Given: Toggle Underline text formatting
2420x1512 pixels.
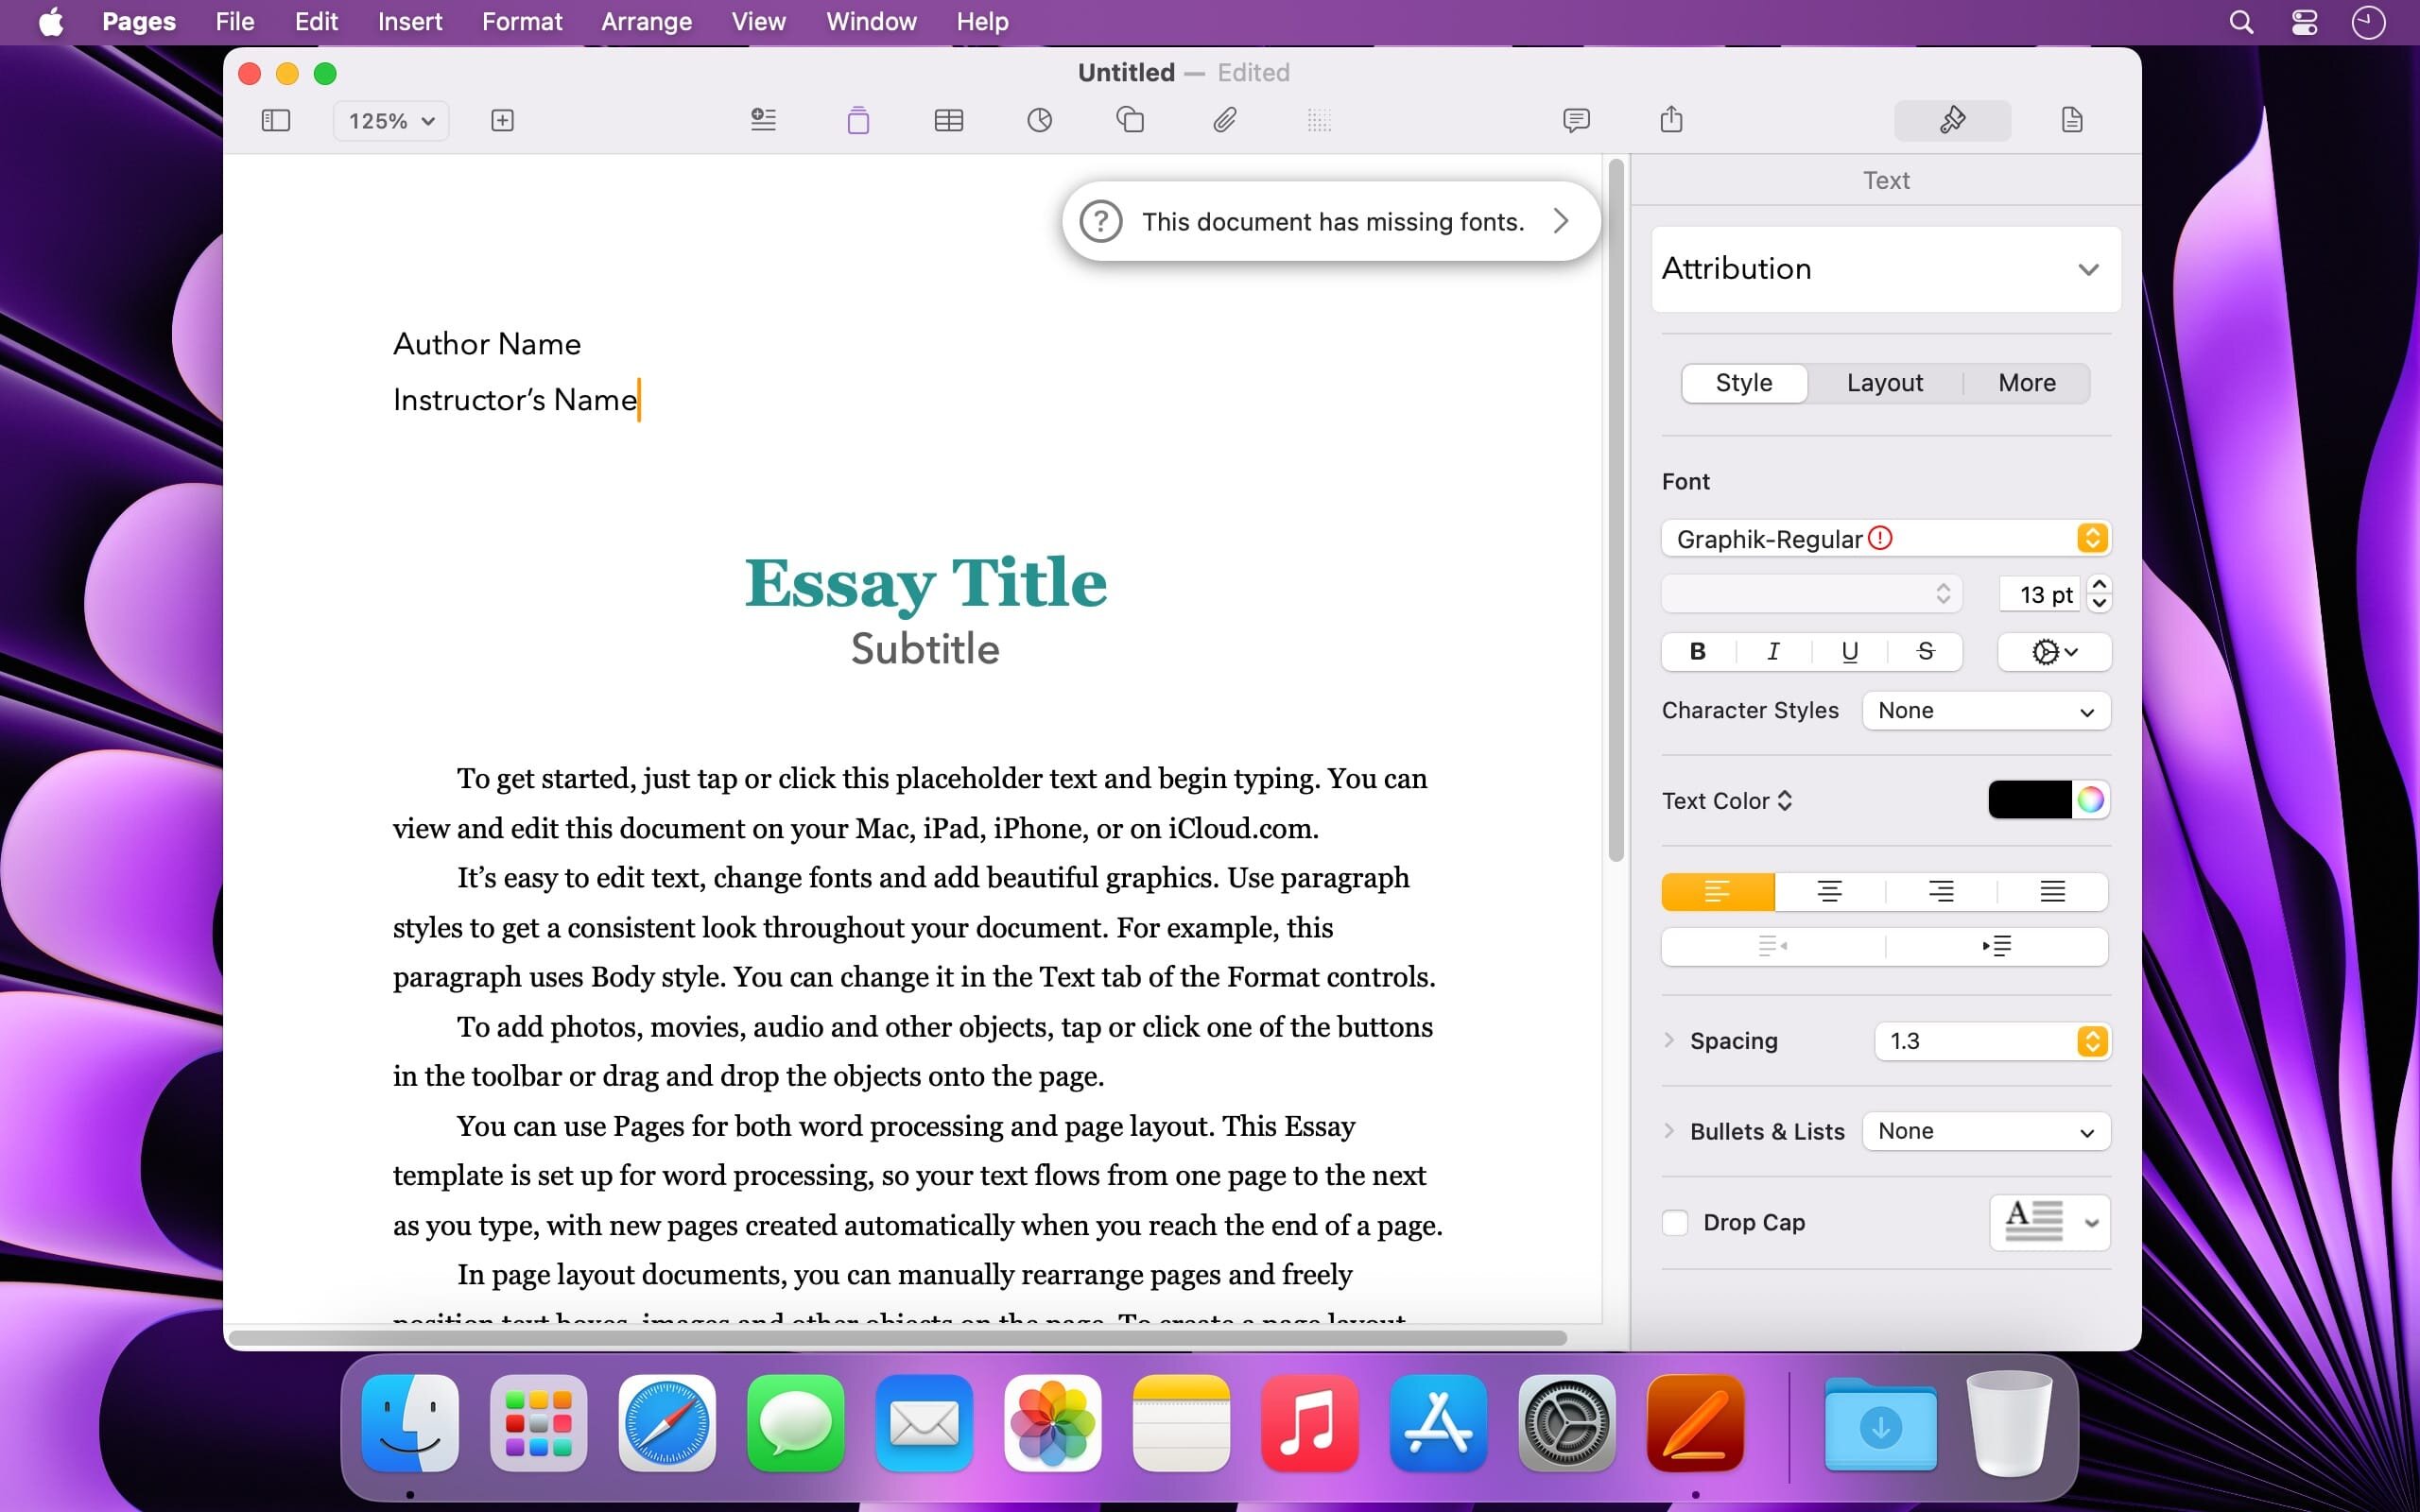Looking at the screenshot, I should 1849,652.
